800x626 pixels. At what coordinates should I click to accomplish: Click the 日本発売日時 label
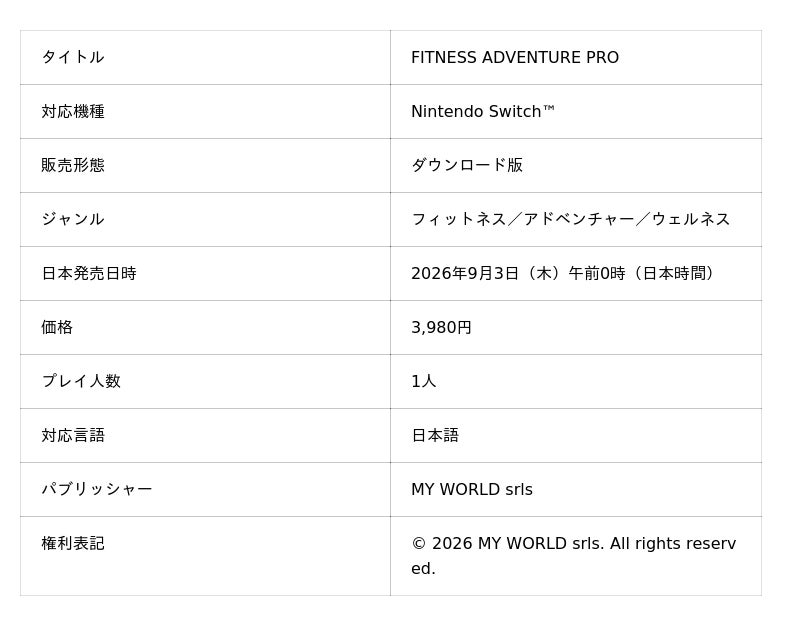pyautogui.click(x=89, y=273)
